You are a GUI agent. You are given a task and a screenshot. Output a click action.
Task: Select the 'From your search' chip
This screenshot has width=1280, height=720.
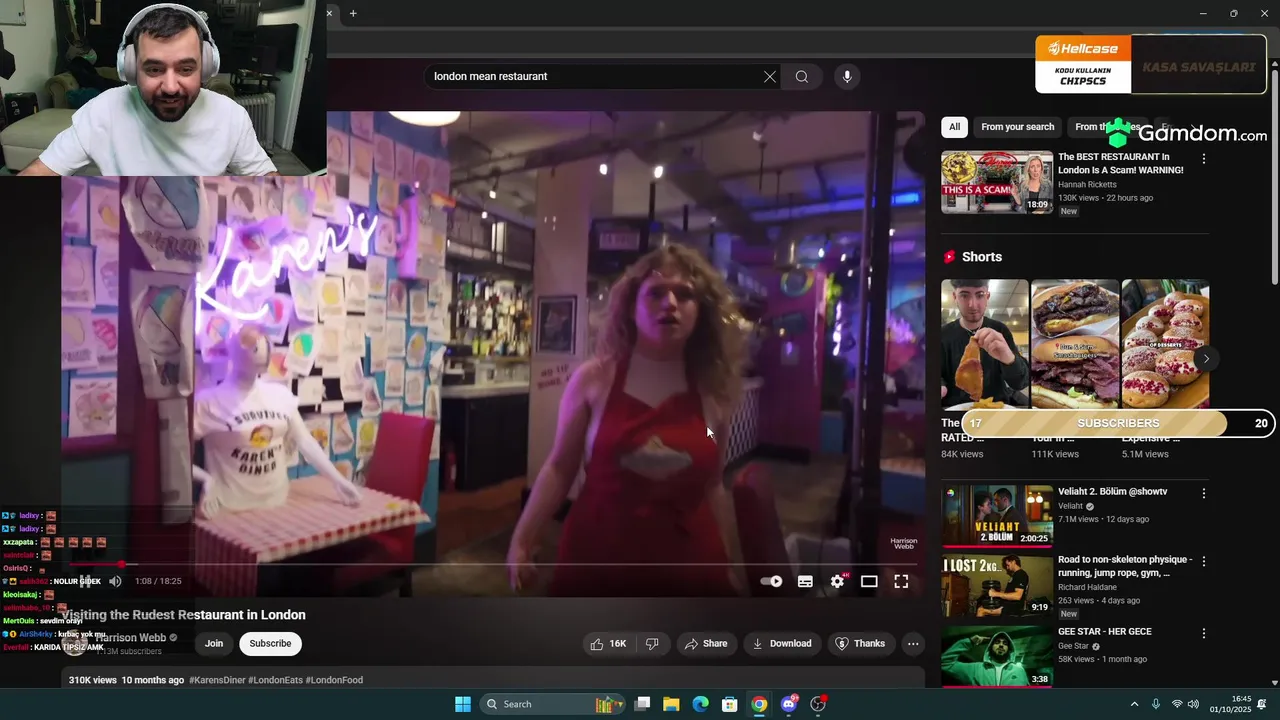[1017, 127]
